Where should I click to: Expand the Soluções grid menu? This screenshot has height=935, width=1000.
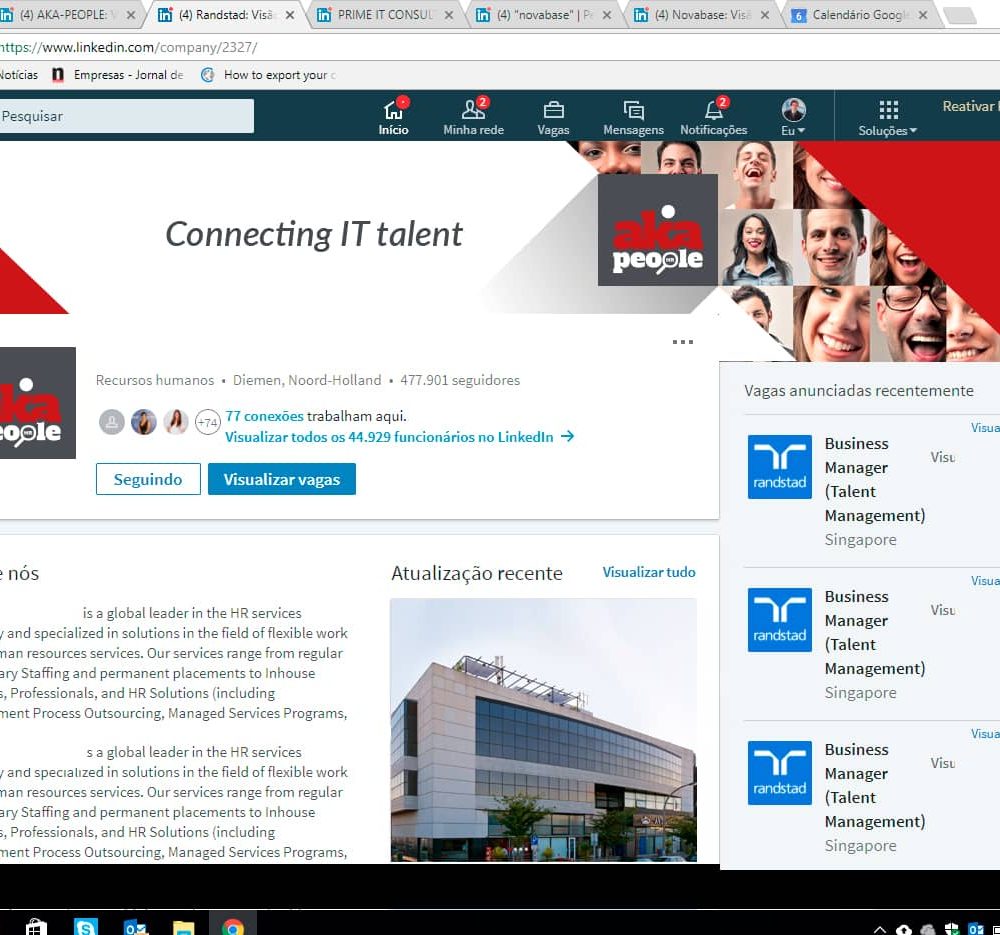(x=888, y=118)
